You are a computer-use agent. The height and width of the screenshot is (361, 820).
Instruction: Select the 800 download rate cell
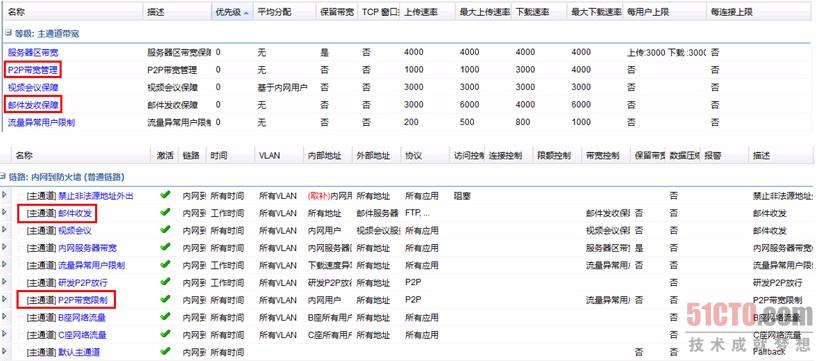coord(523,122)
